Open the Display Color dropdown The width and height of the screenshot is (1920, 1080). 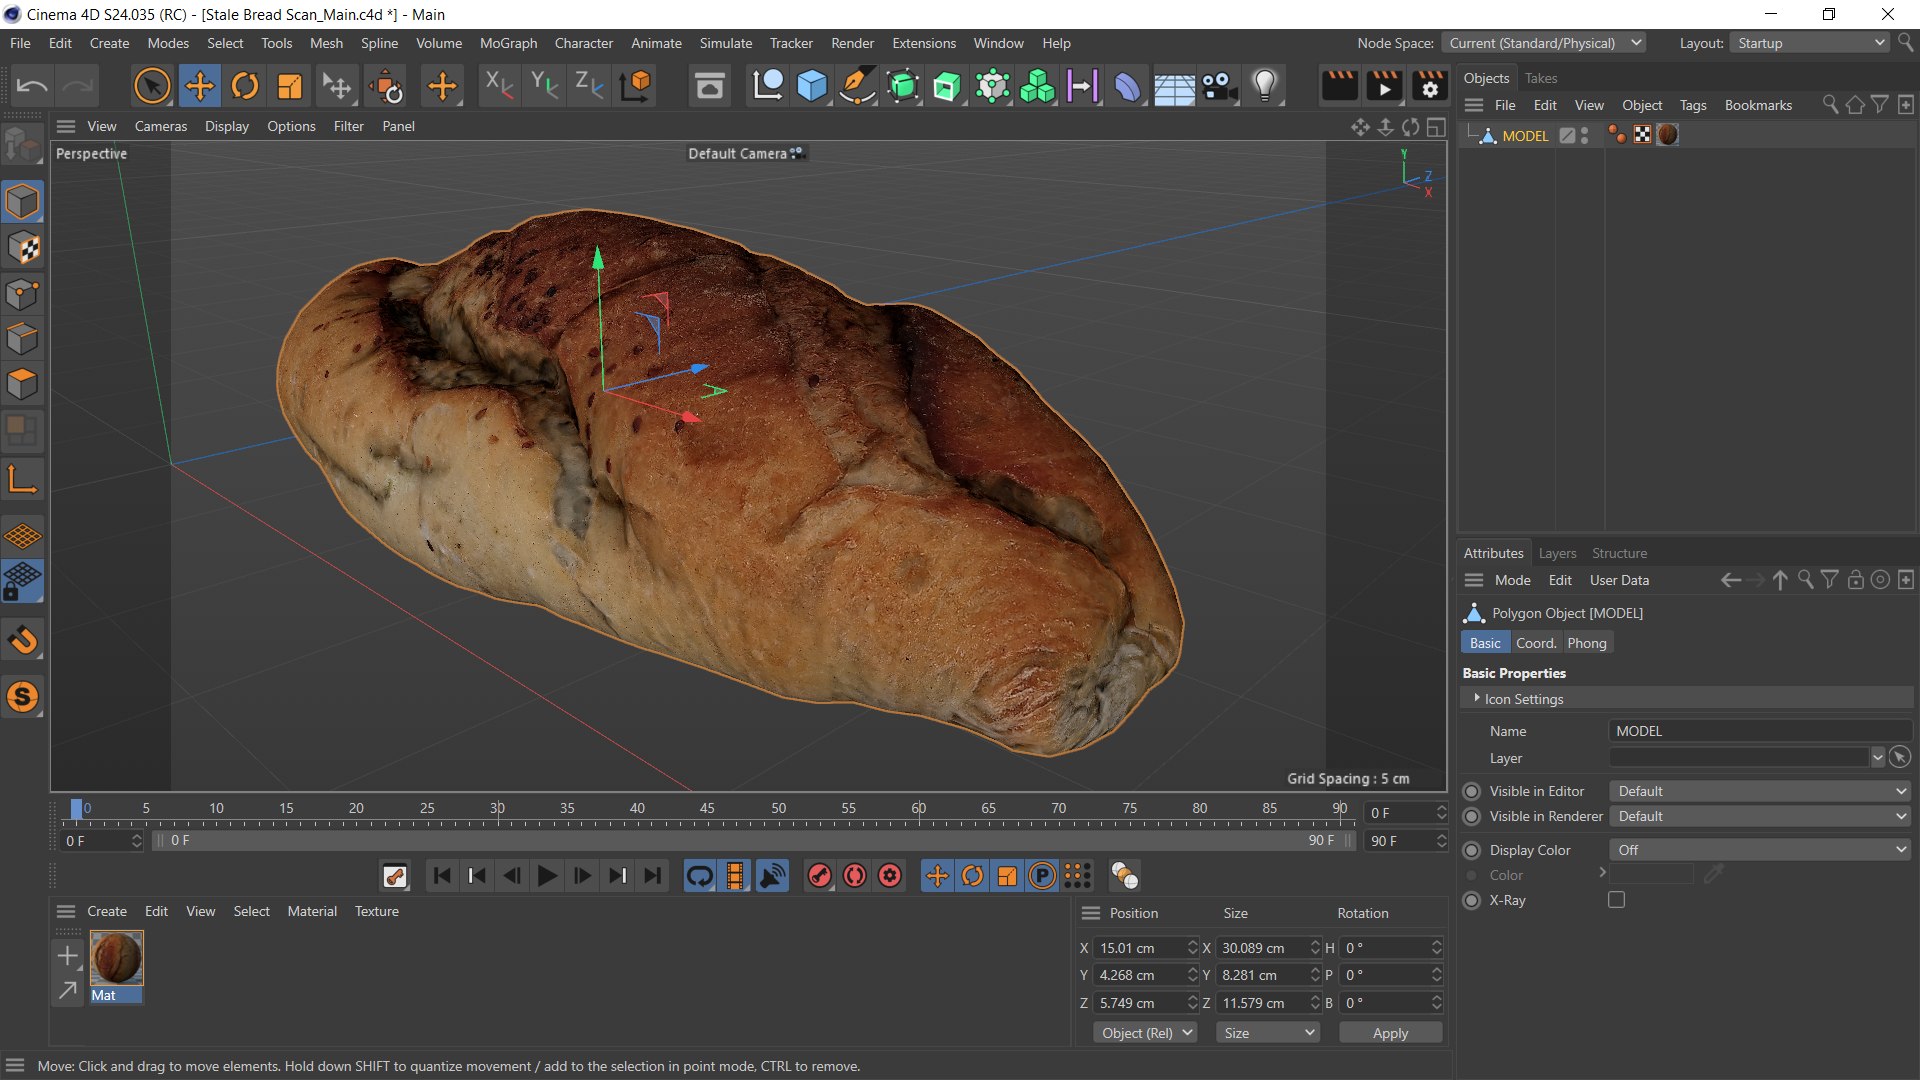[1761, 850]
